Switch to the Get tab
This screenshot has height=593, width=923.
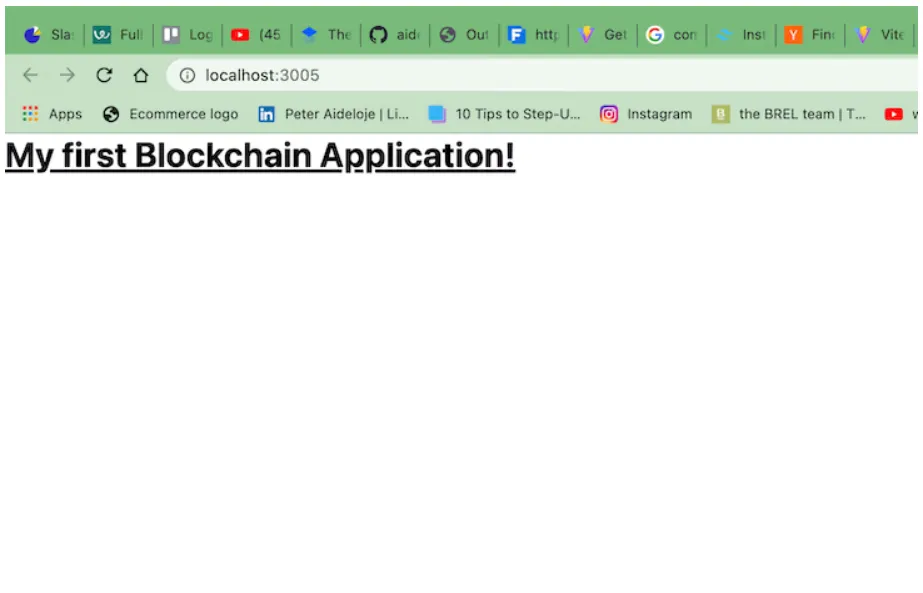pyautogui.click(x=602, y=35)
